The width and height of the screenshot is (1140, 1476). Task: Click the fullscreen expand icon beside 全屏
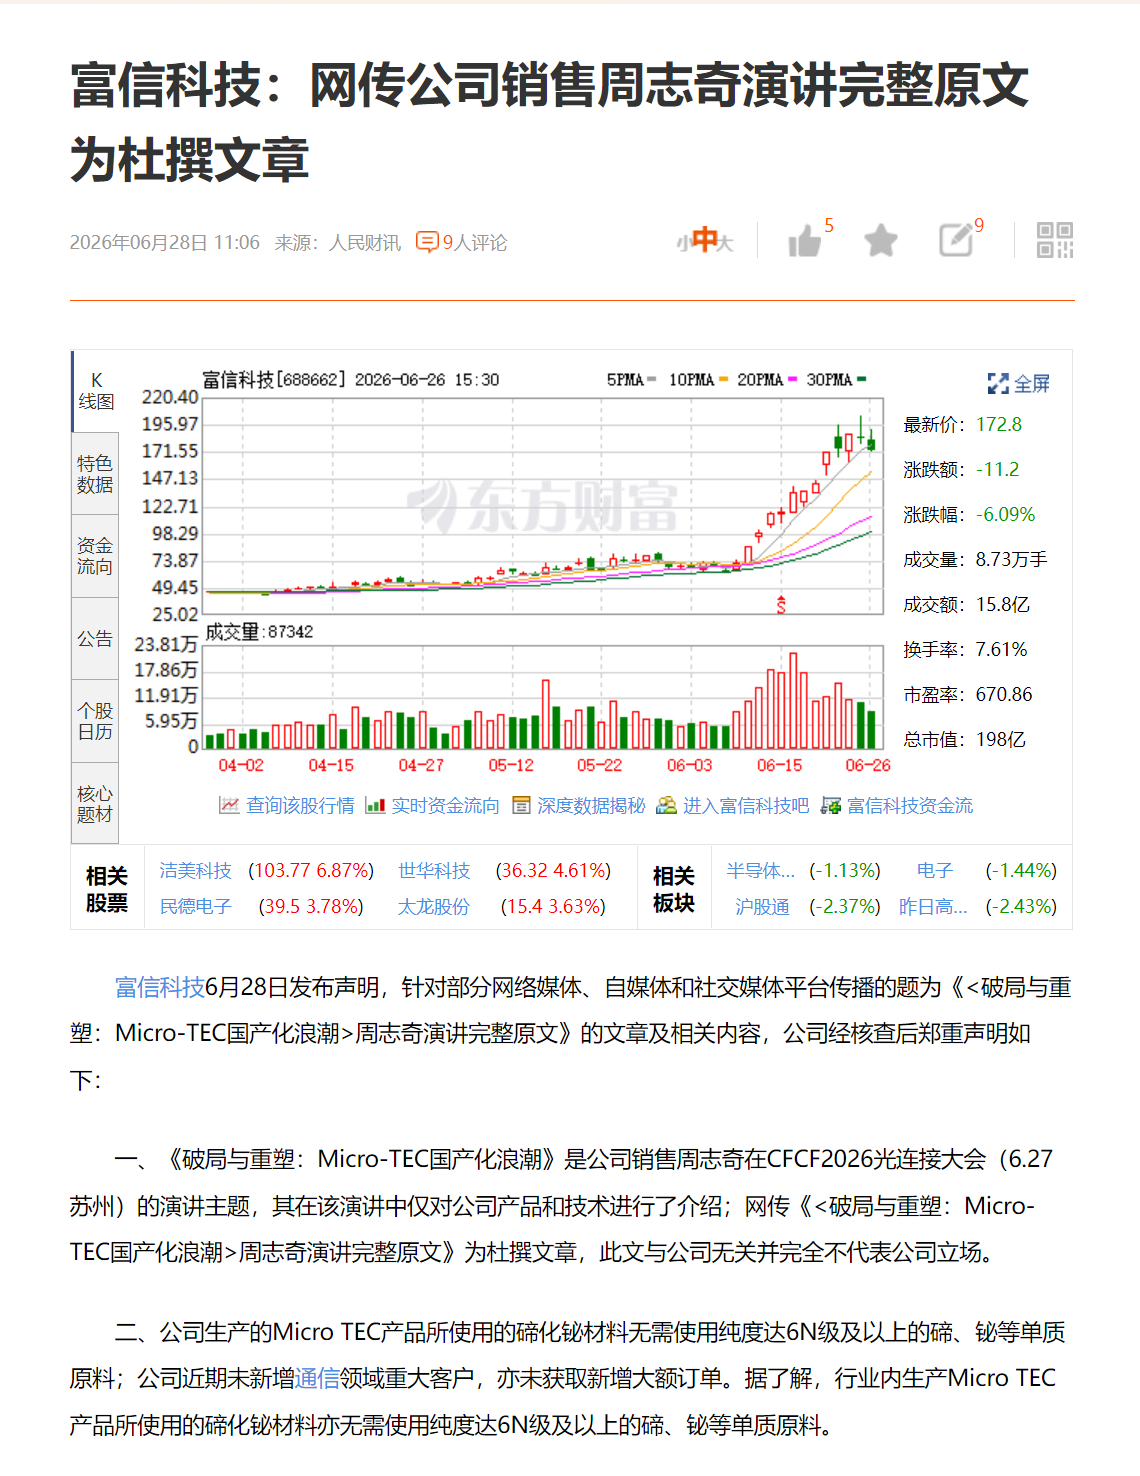click(x=998, y=383)
